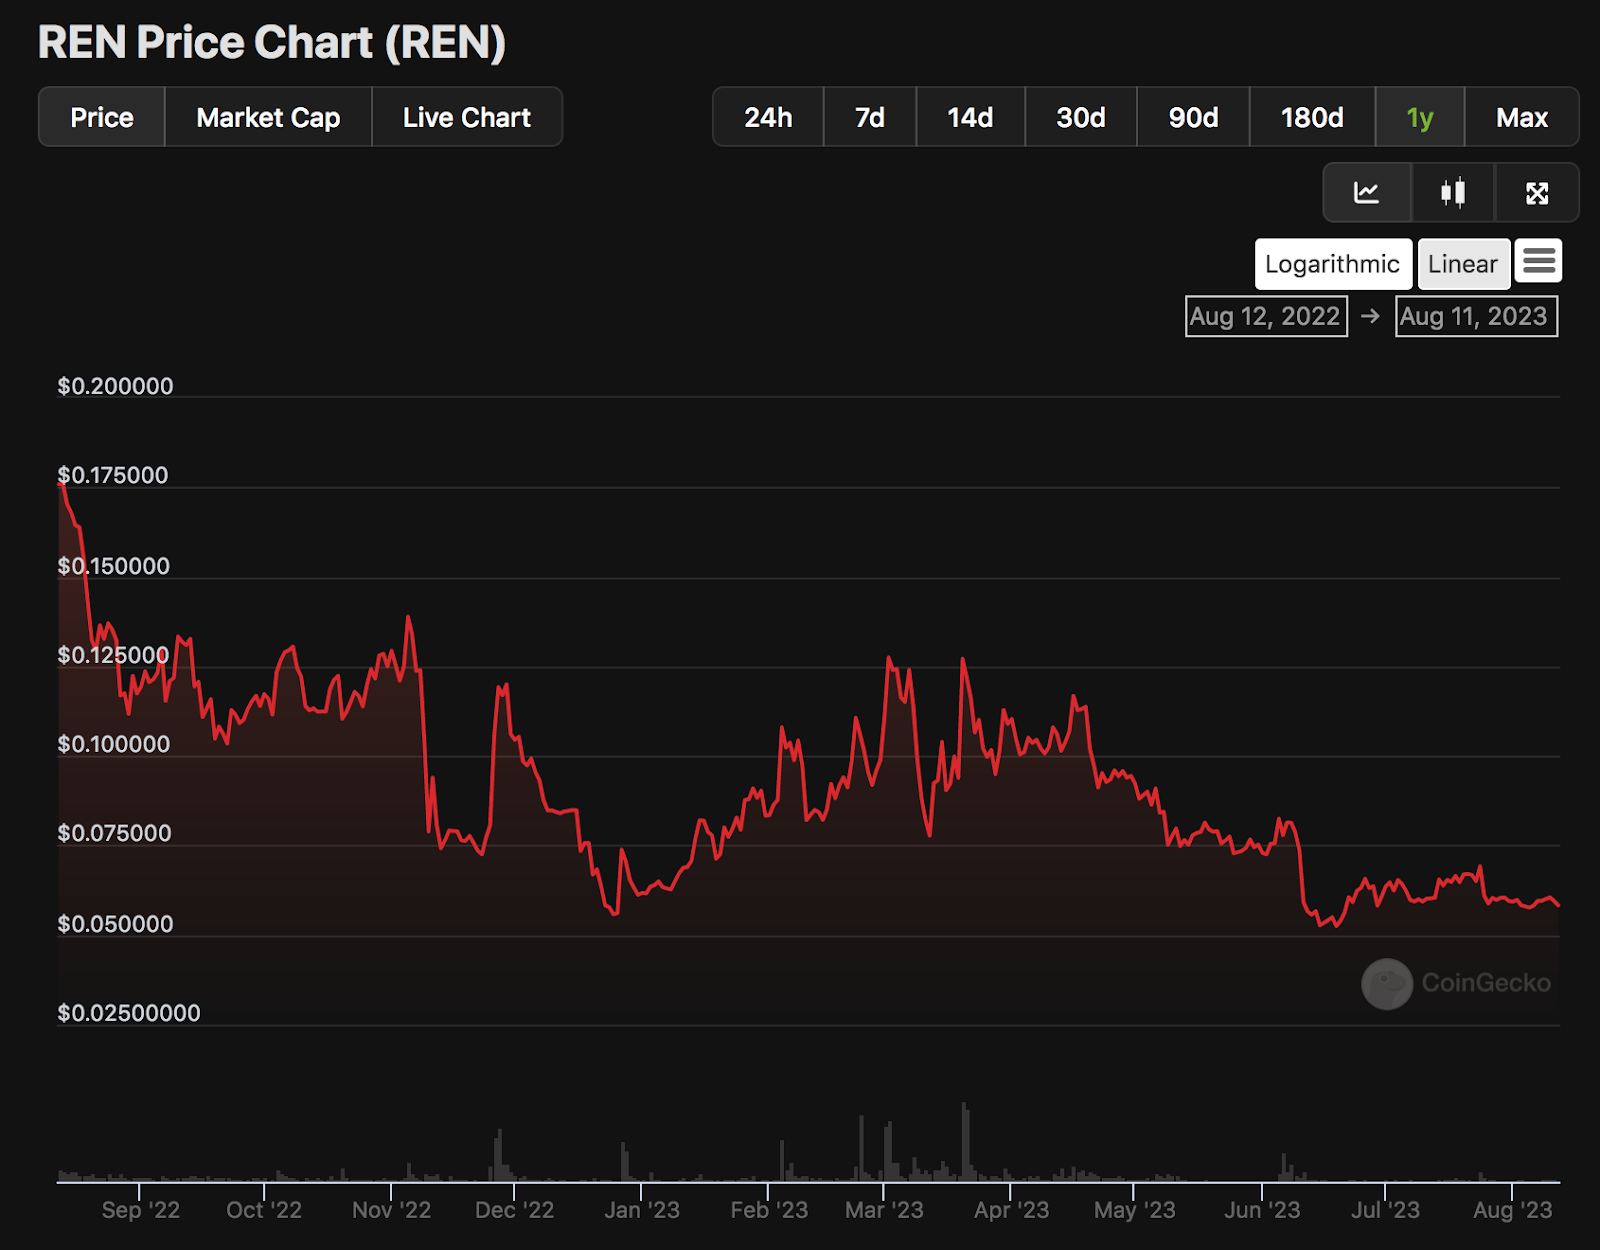Image resolution: width=1600 pixels, height=1250 pixels.
Task: Enable Linear scale
Action: [1463, 264]
